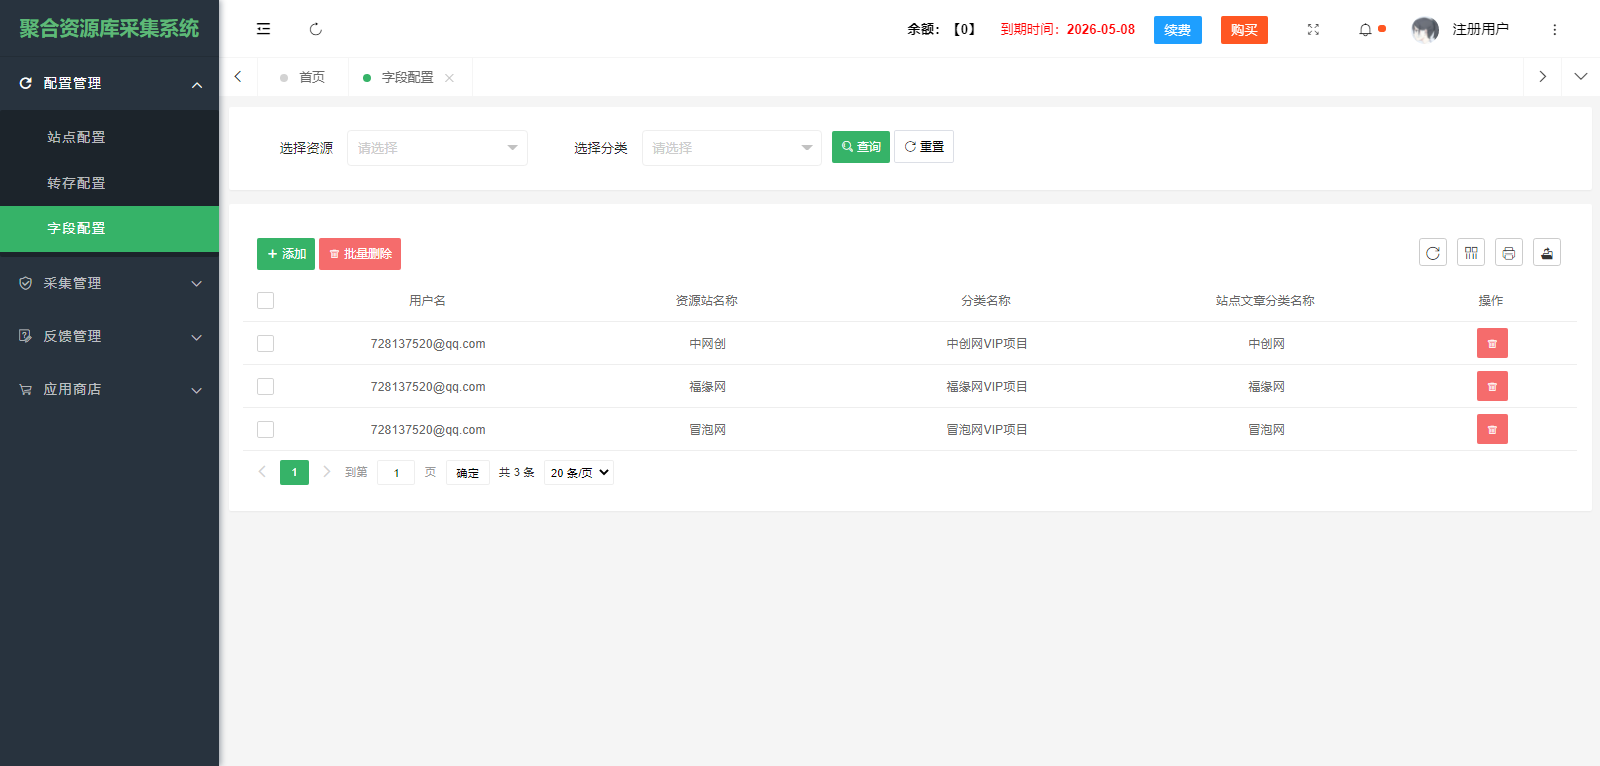Open 转存配置 in sidebar
The height and width of the screenshot is (766, 1600).
110,183
